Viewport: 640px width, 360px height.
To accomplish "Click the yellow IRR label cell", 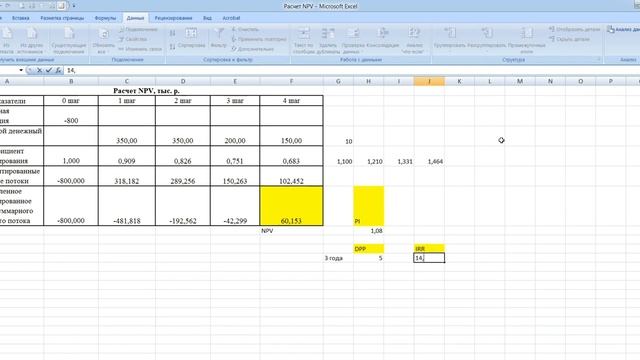I will coord(429,249).
